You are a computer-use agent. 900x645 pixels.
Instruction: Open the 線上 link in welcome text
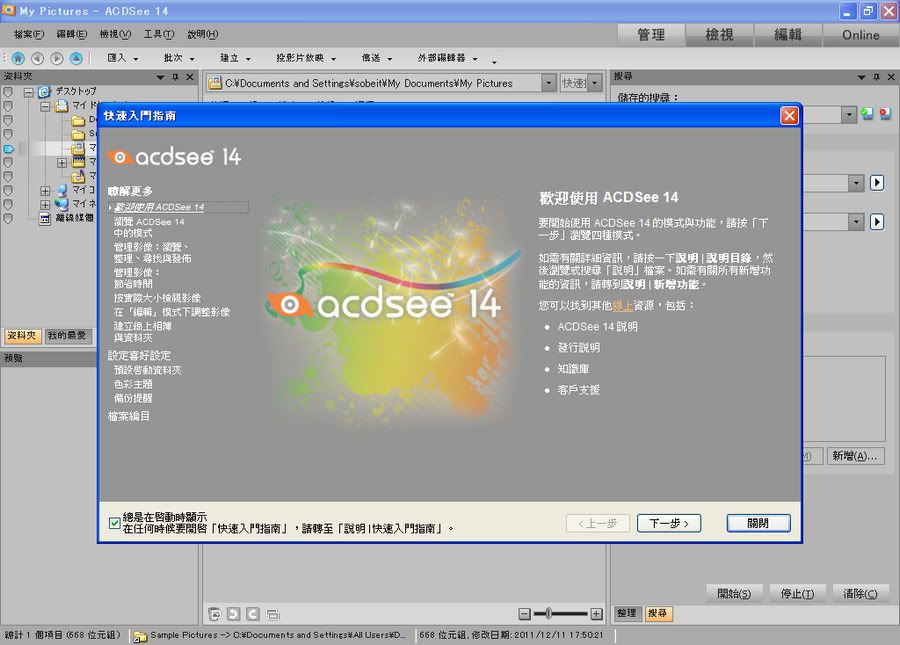[623, 306]
